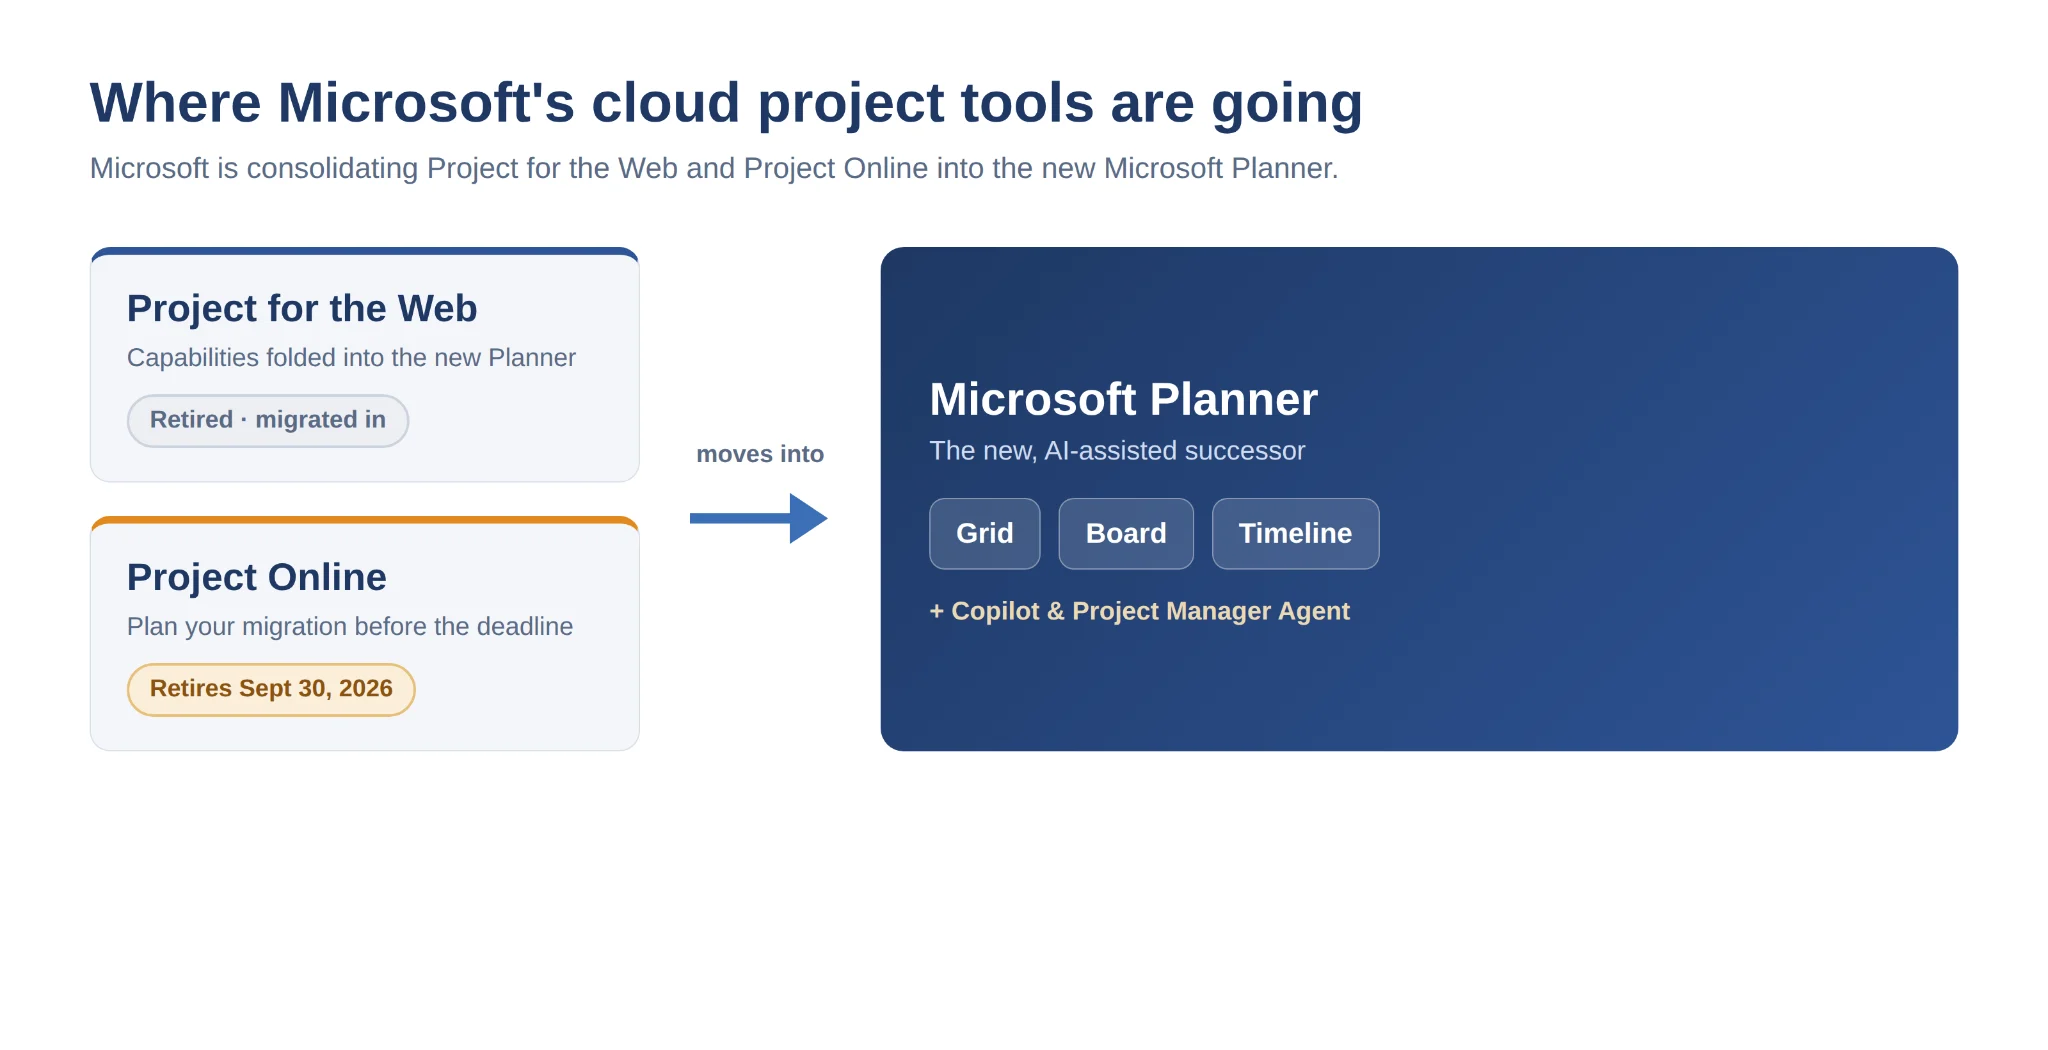Click the Grid view chip
The image size is (2048, 1050).
pyautogui.click(x=984, y=533)
